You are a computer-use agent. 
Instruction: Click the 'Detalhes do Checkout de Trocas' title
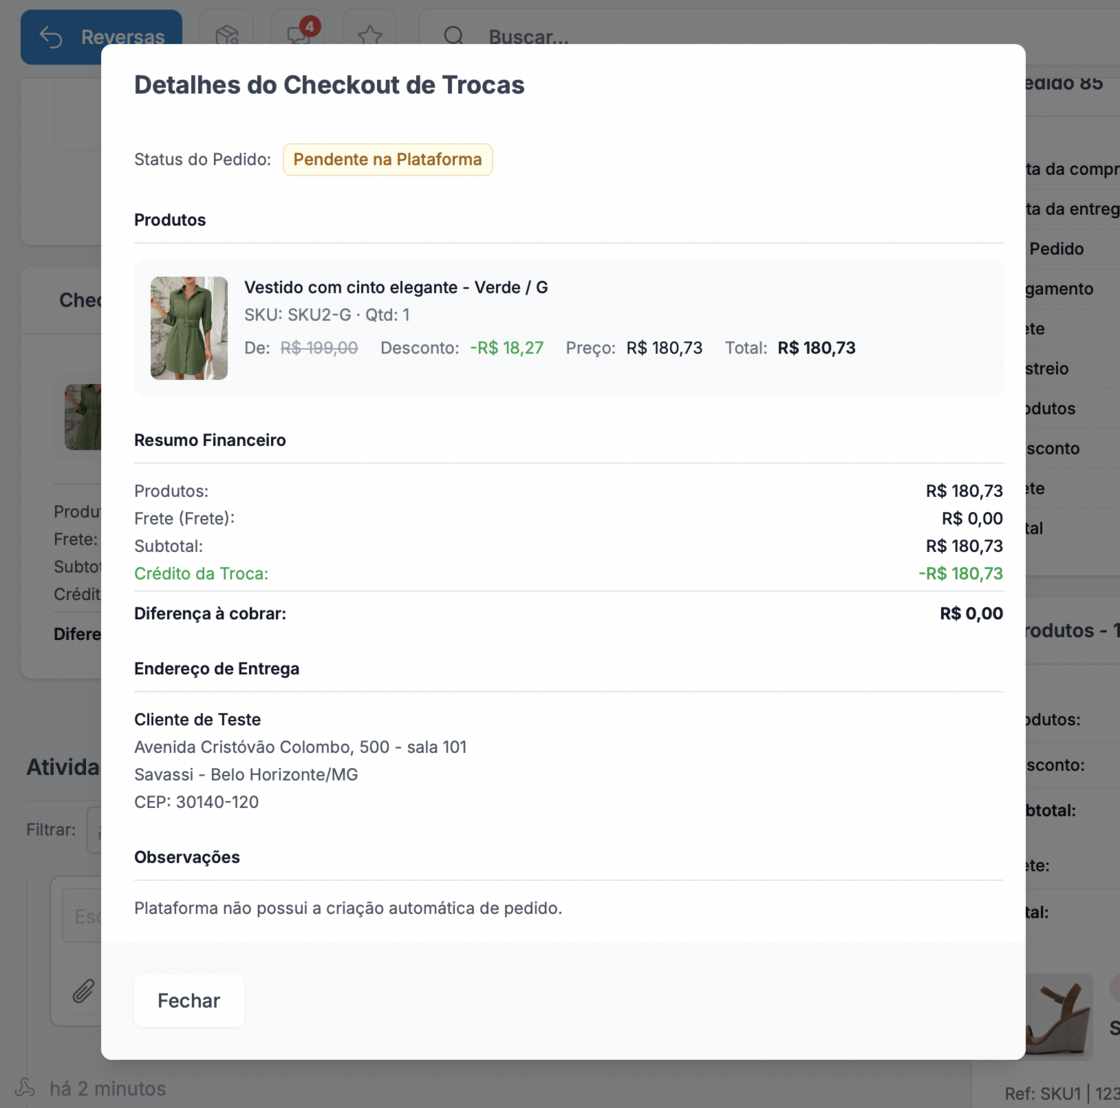tap(329, 85)
